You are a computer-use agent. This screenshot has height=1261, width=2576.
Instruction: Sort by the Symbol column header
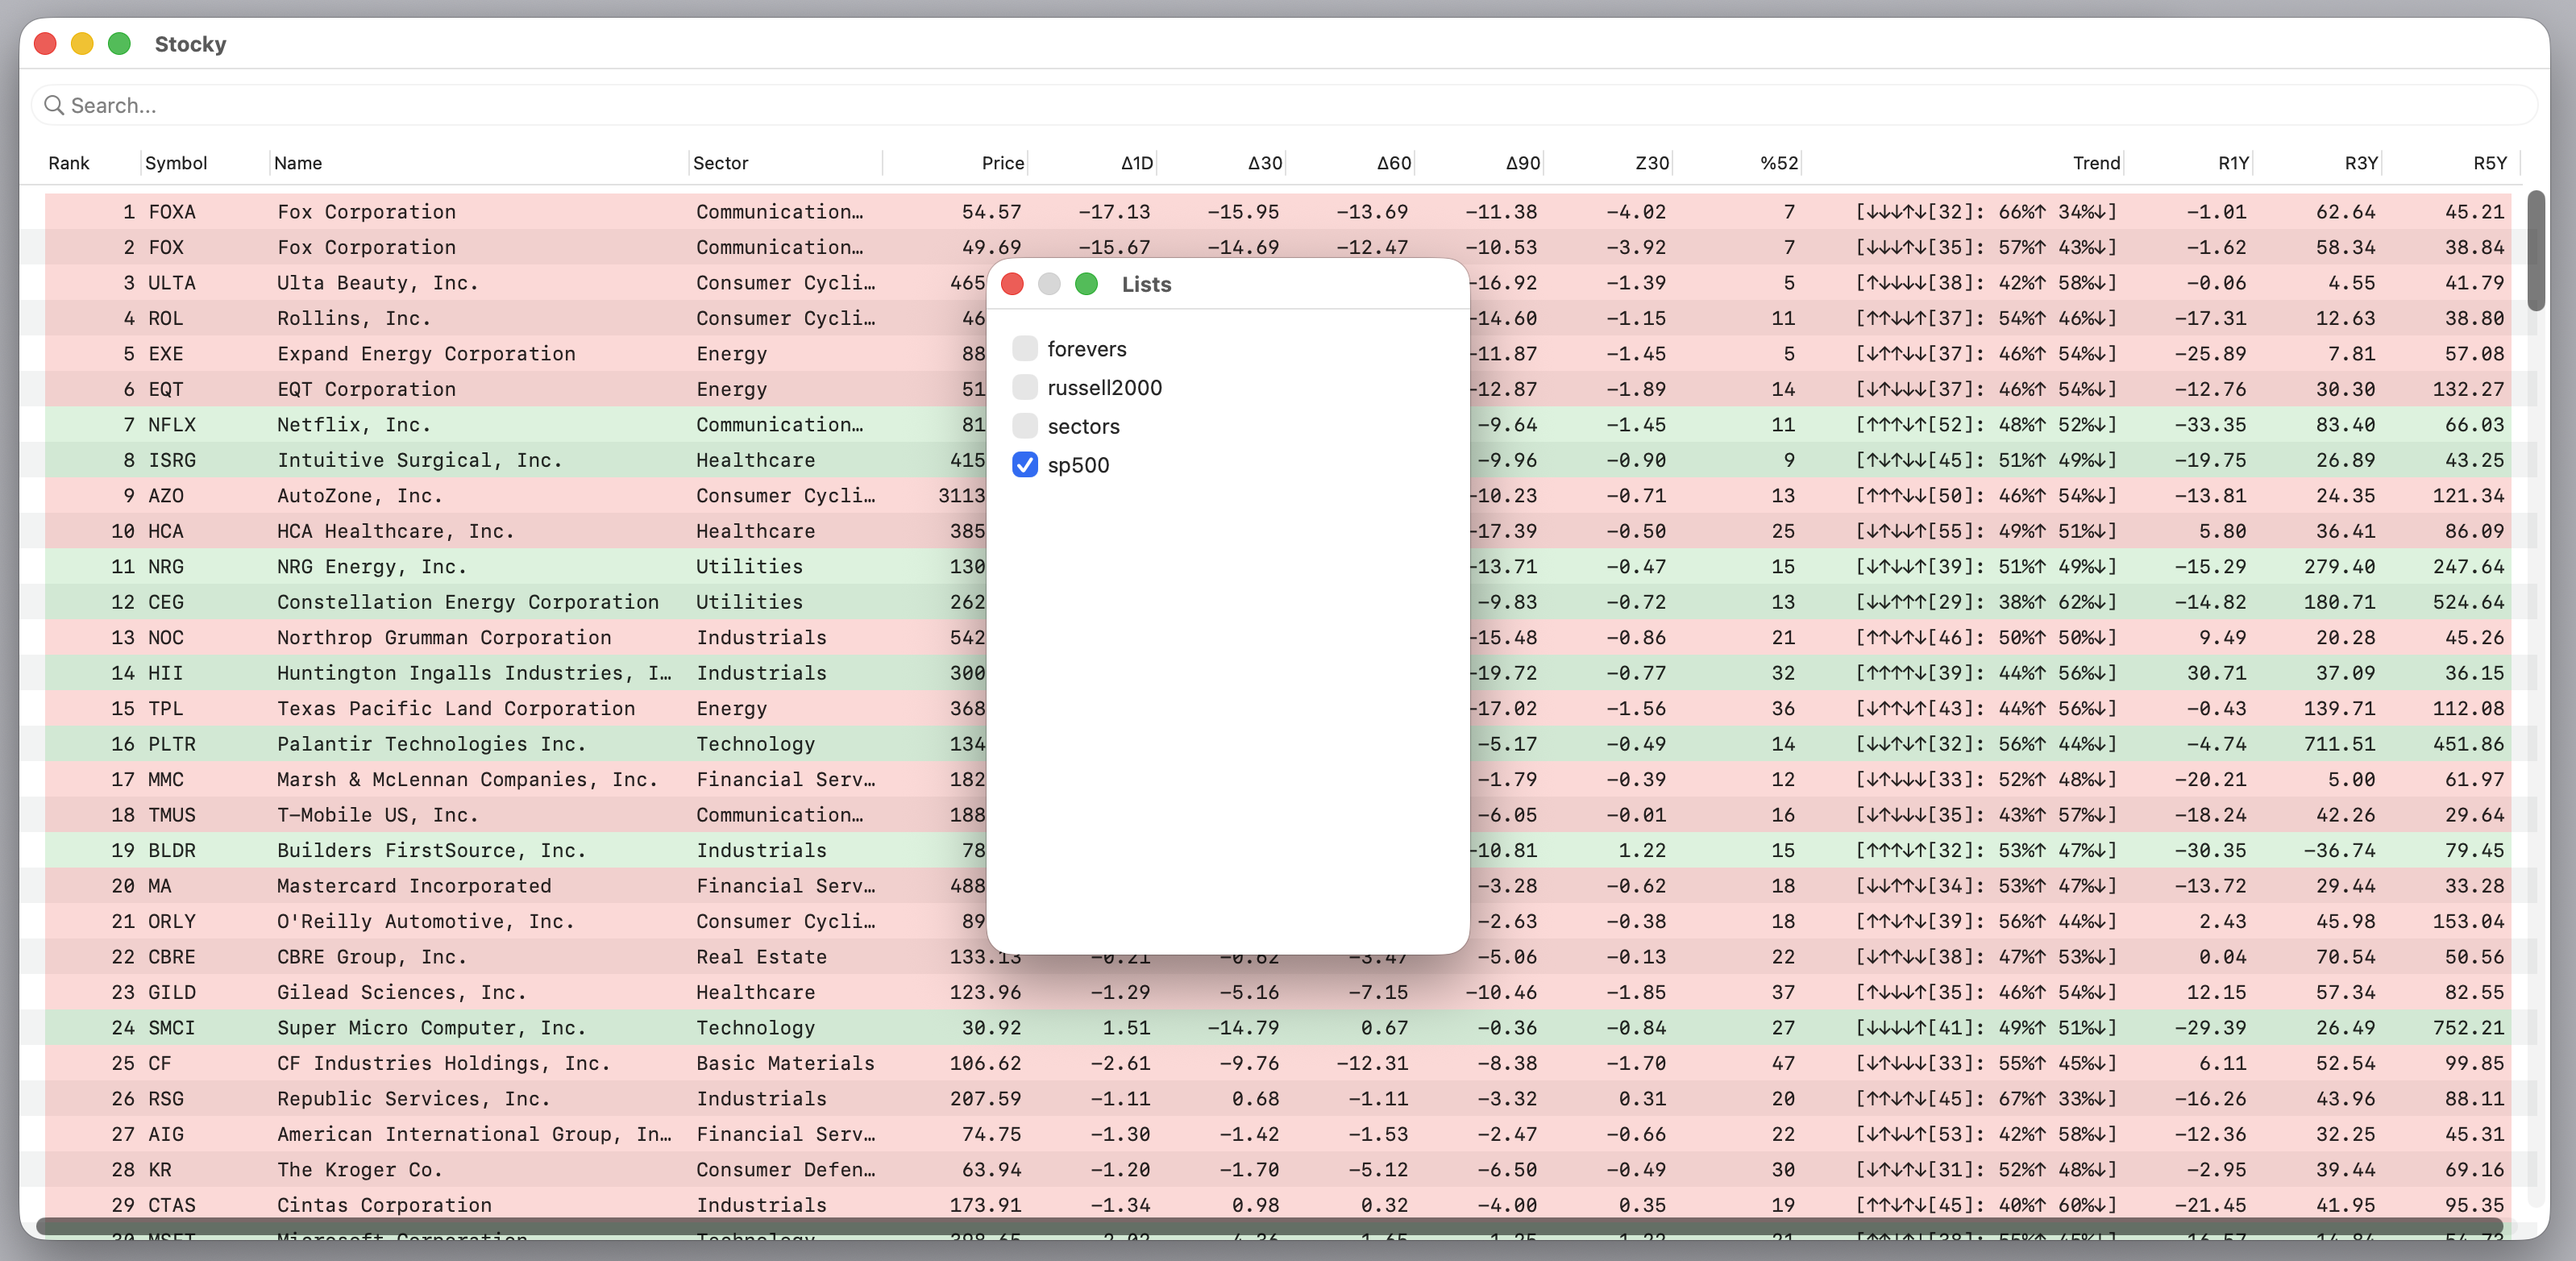(x=176, y=163)
